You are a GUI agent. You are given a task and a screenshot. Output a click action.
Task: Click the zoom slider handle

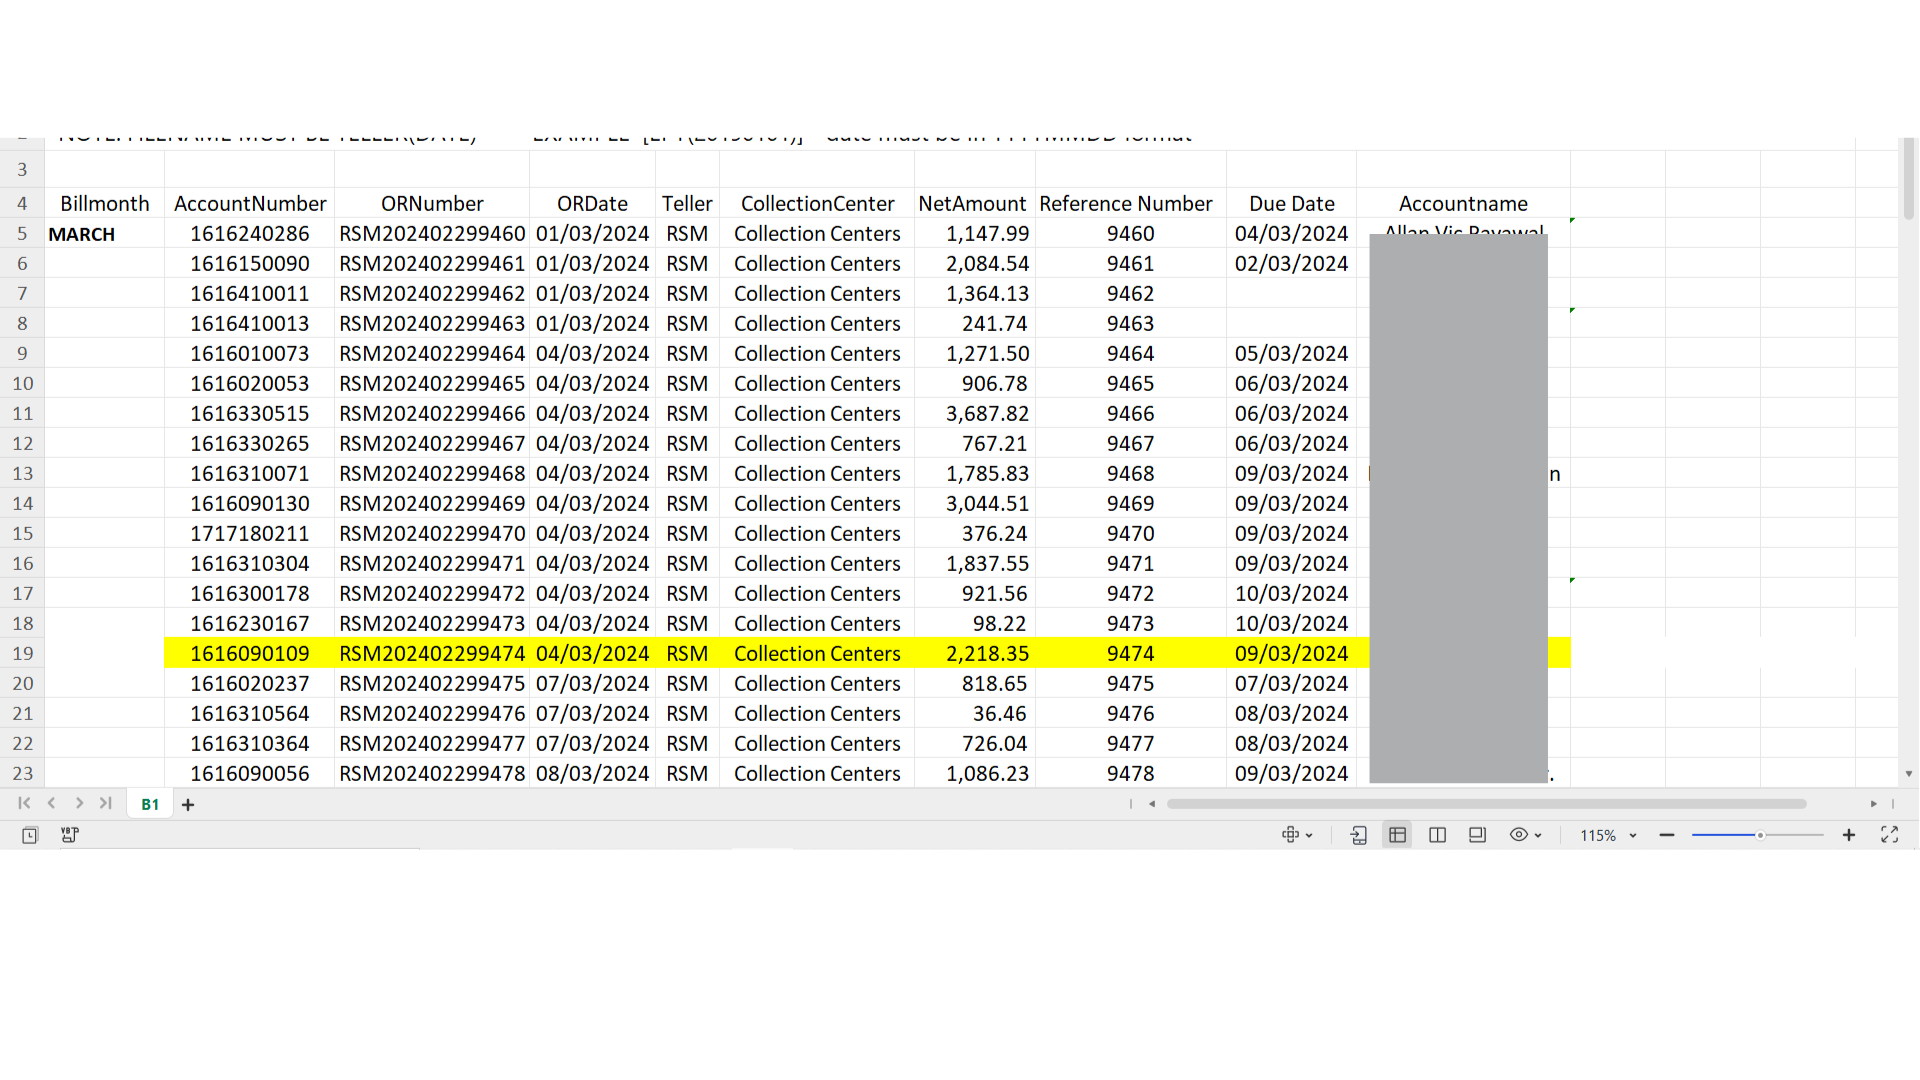point(1760,835)
